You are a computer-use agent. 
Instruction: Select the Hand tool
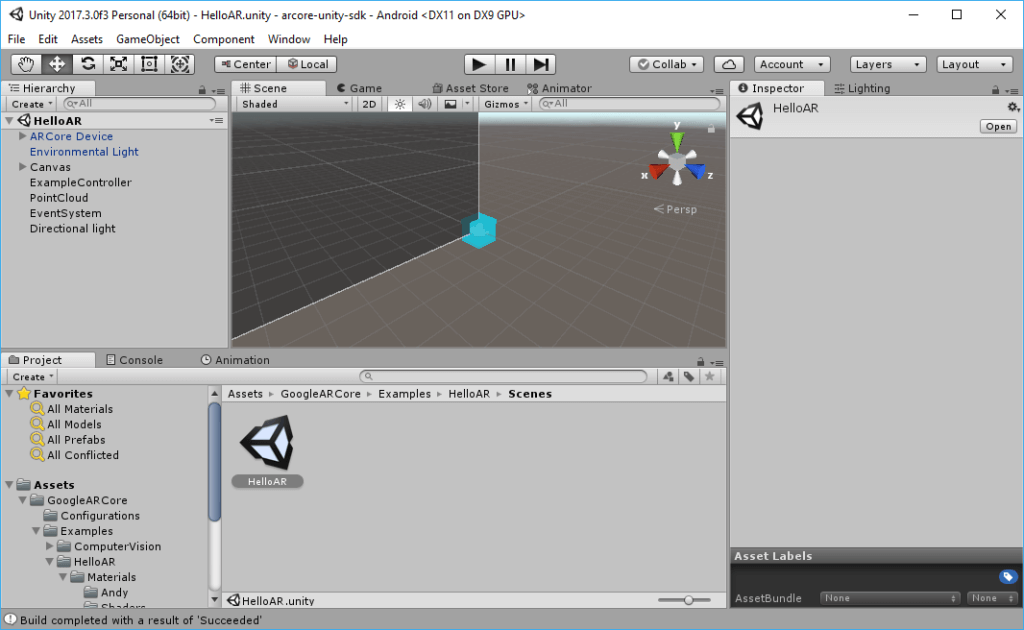click(26, 64)
